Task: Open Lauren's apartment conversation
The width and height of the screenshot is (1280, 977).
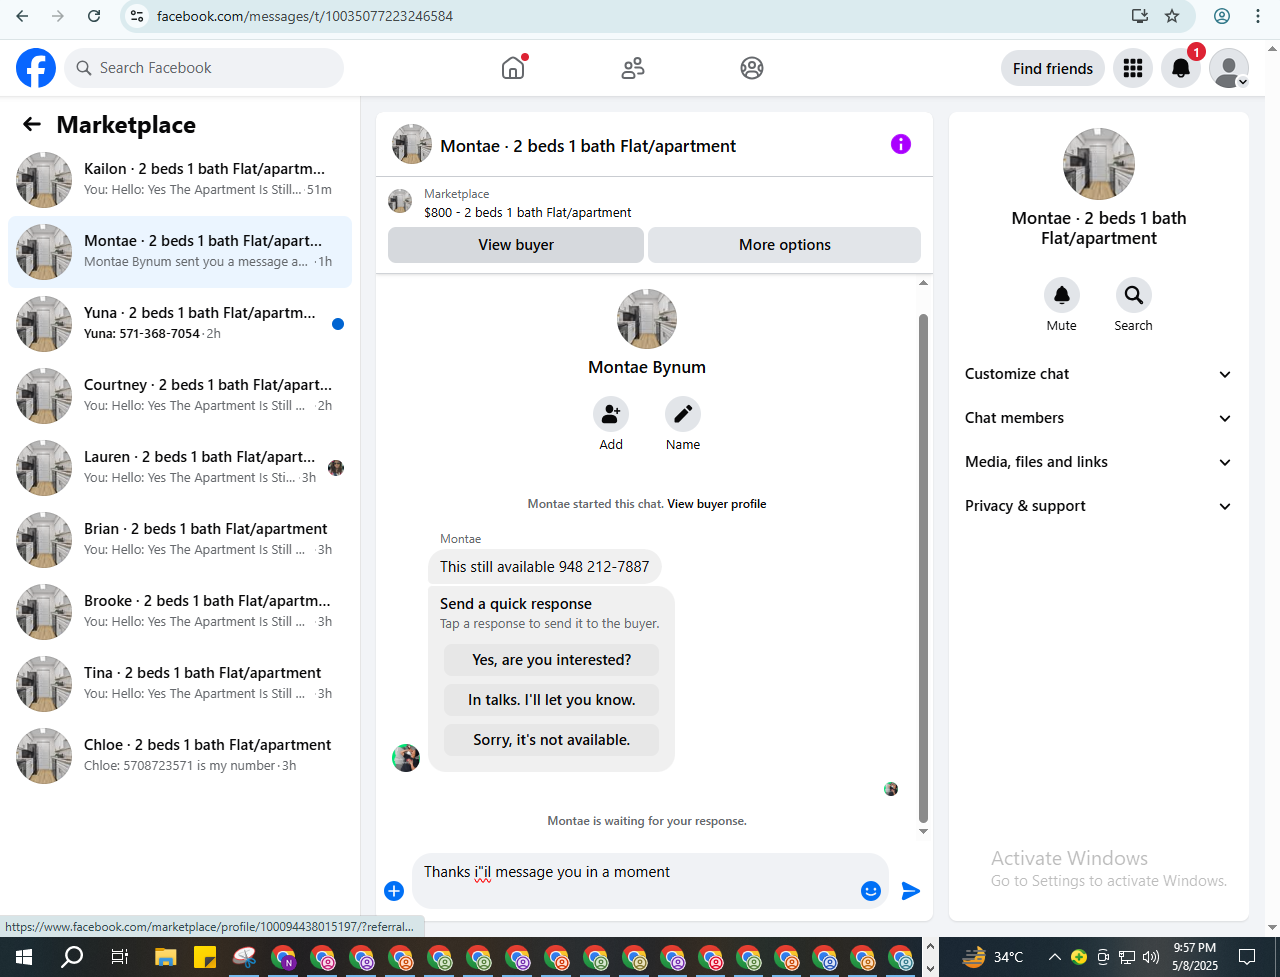Action: click(180, 468)
